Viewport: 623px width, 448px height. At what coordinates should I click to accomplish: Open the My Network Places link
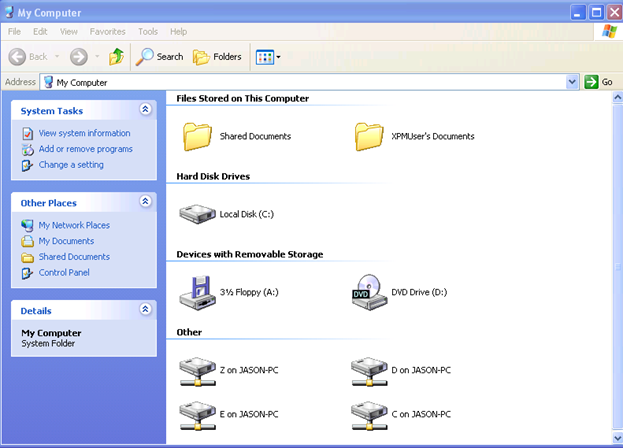pyautogui.click(x=74, y=225)
